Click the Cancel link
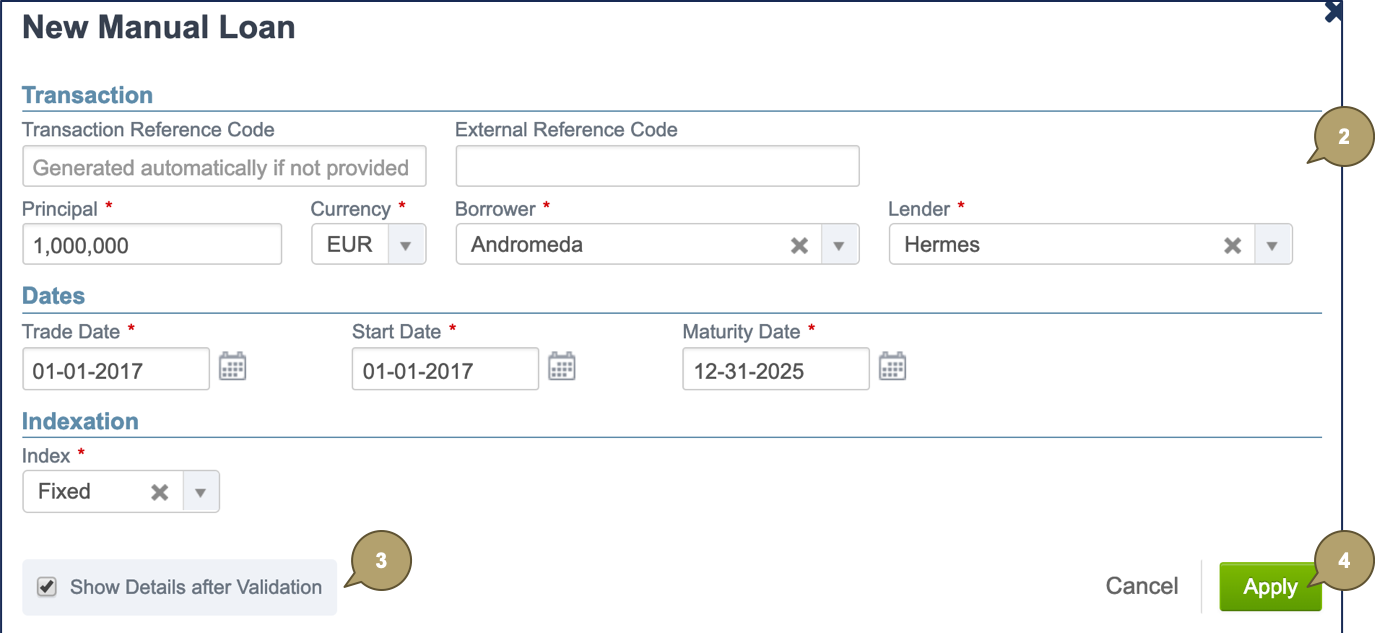 pyautogui.click(x=1142, y=587)
